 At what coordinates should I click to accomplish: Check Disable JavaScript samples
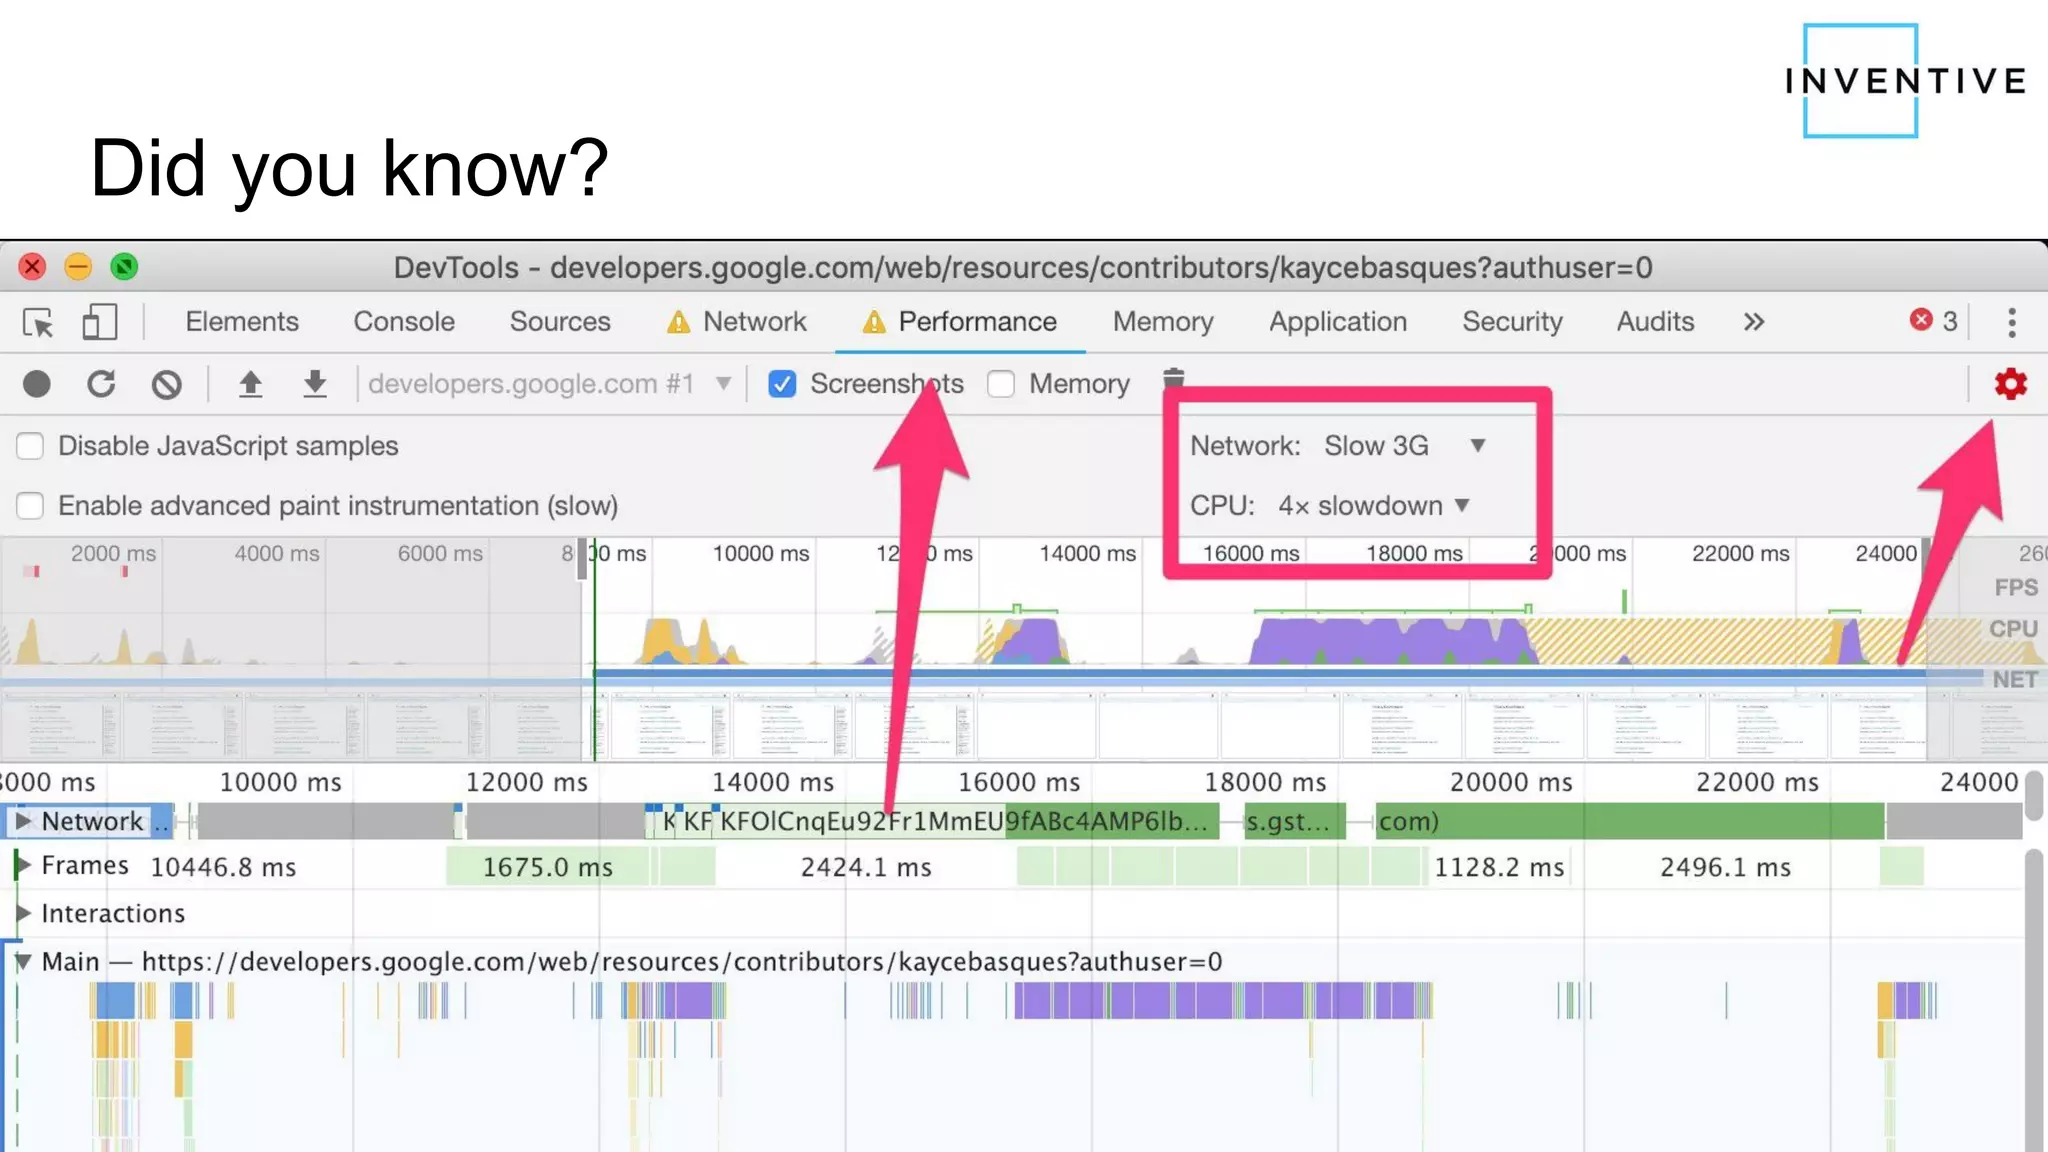(30, 446)
